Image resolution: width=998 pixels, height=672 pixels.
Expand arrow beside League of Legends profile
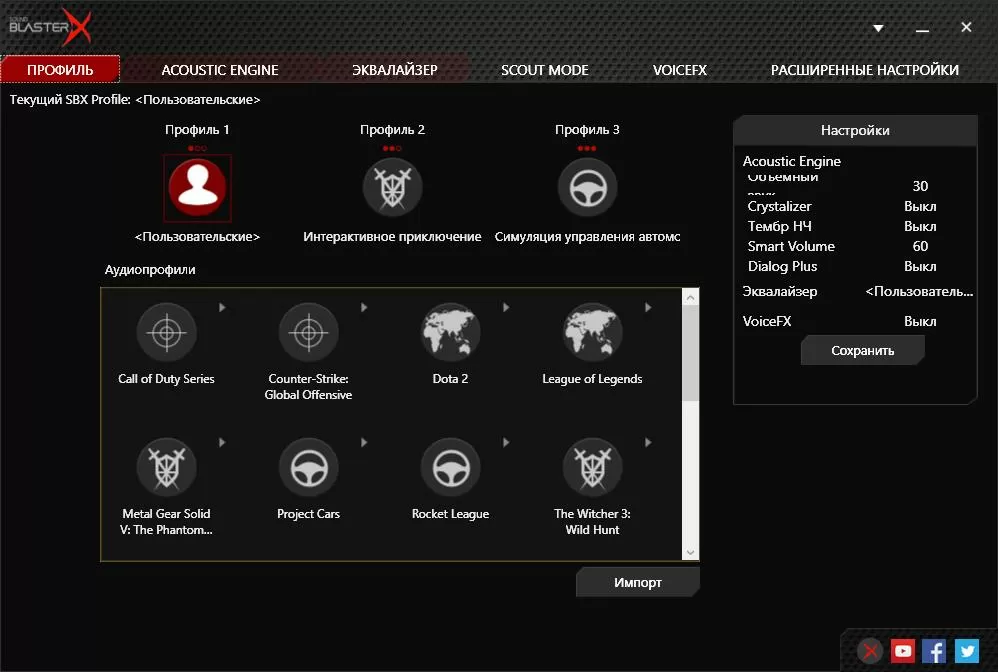click(648, 307)
